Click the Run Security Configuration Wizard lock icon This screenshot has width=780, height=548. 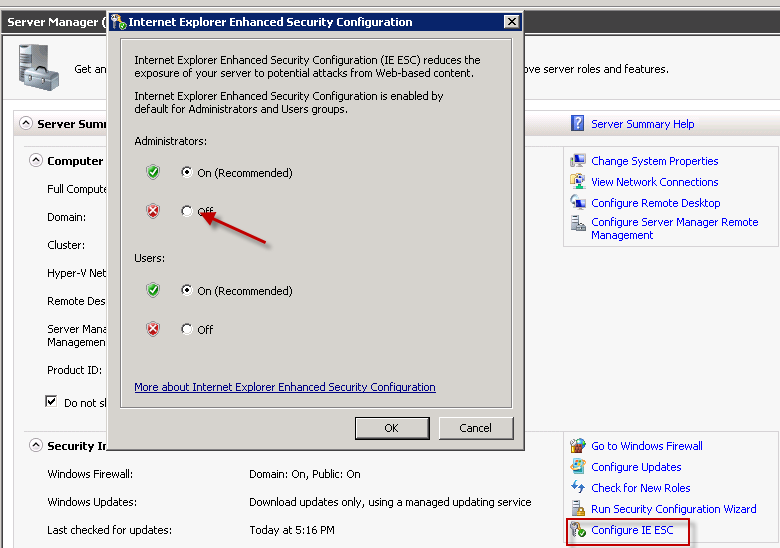click(578, 508)
